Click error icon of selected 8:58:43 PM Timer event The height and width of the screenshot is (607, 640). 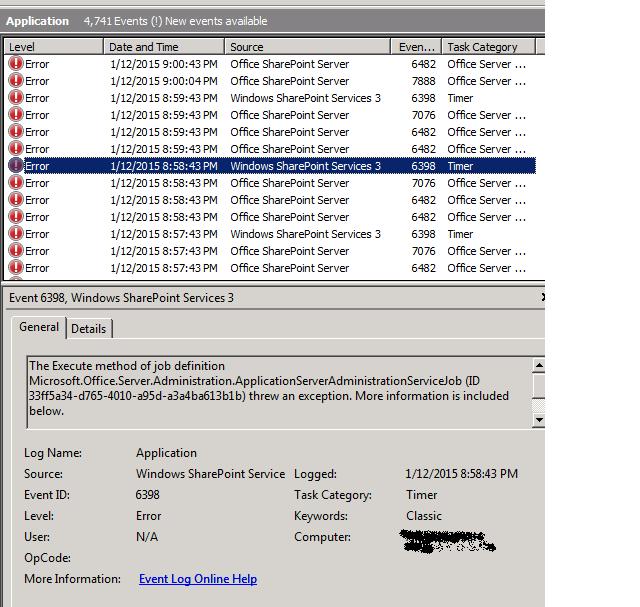tap(16, 166)
